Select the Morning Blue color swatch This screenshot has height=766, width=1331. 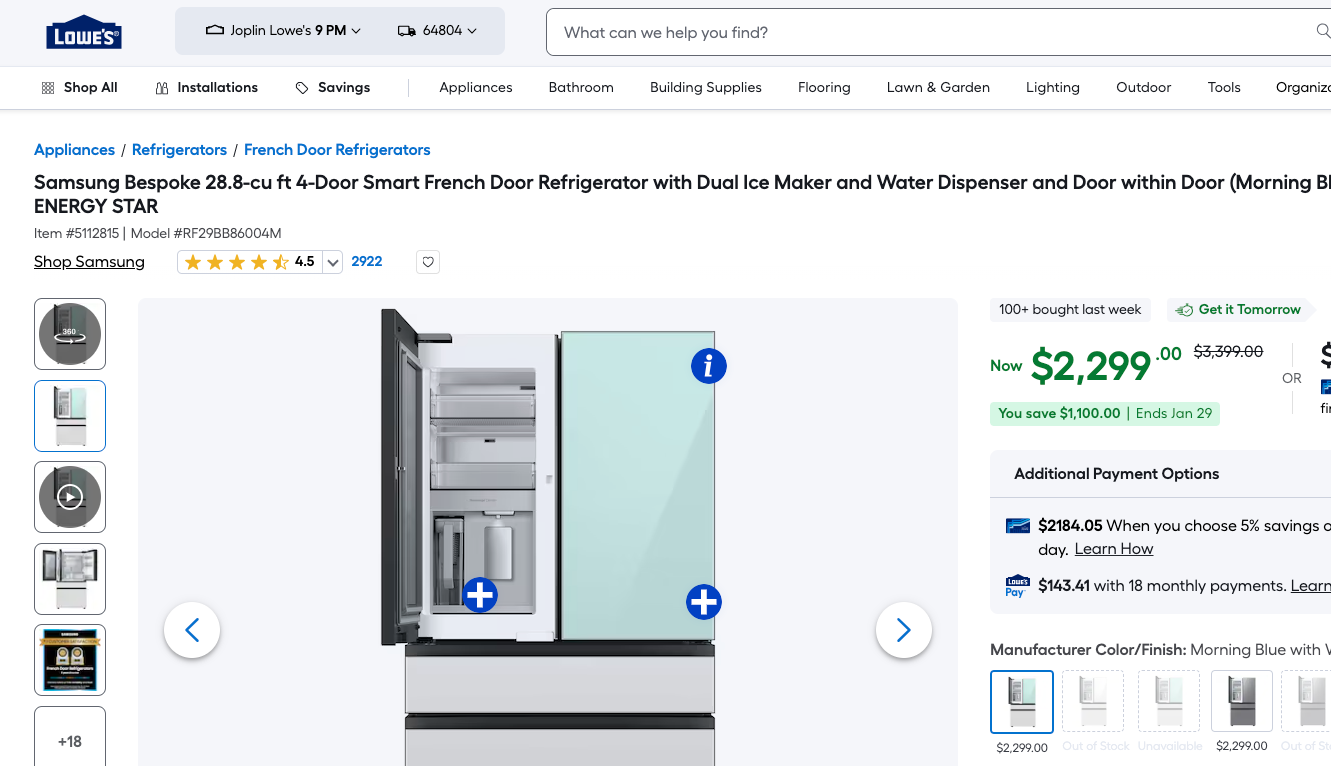(x=1021, y=701)
